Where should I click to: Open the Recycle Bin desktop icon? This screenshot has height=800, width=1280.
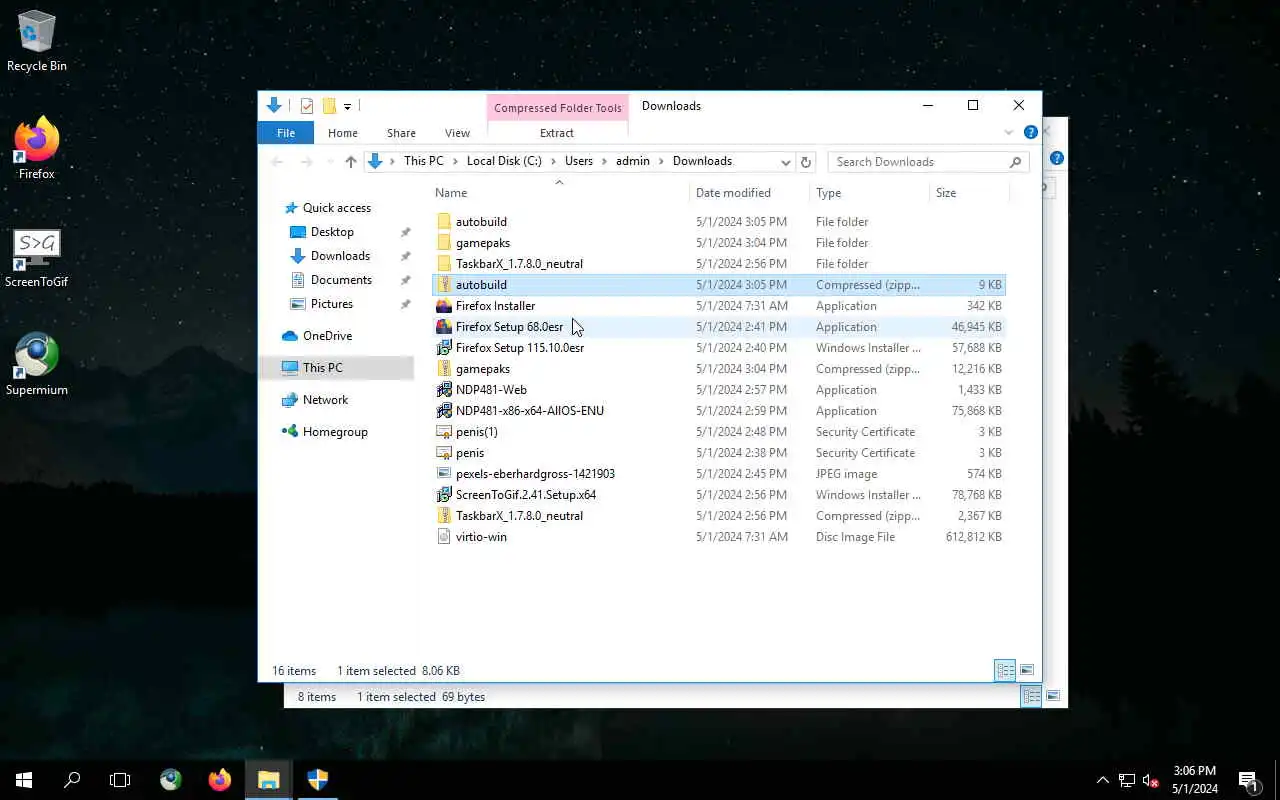[37, 42]
